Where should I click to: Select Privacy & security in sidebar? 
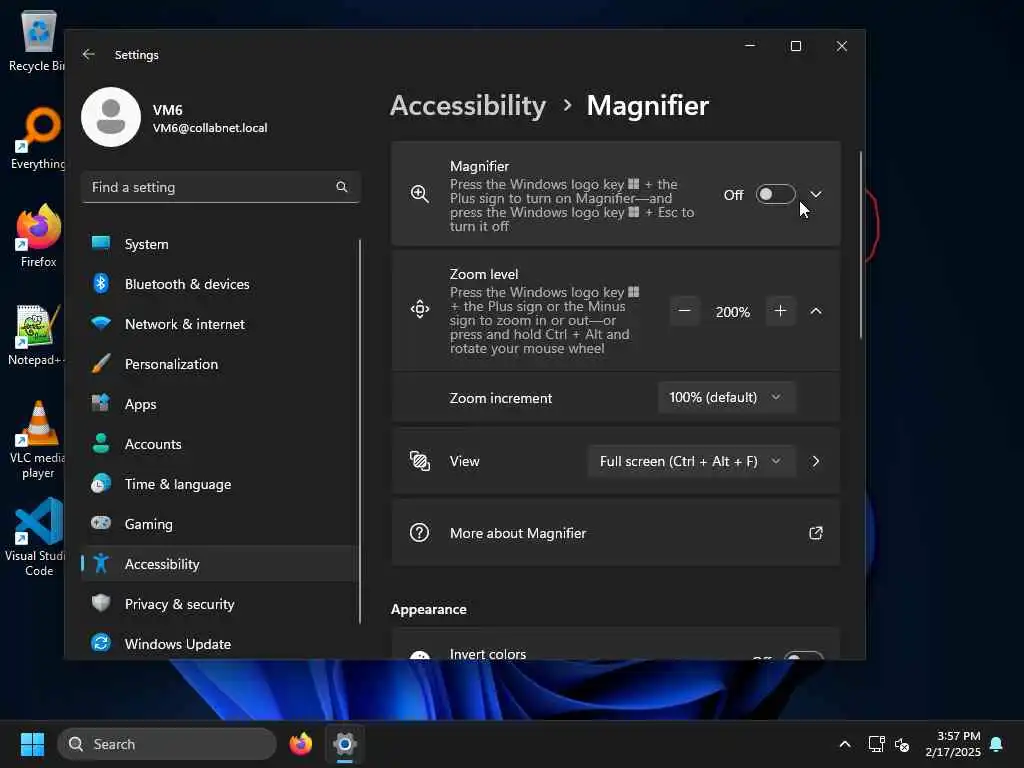(220, 604)
